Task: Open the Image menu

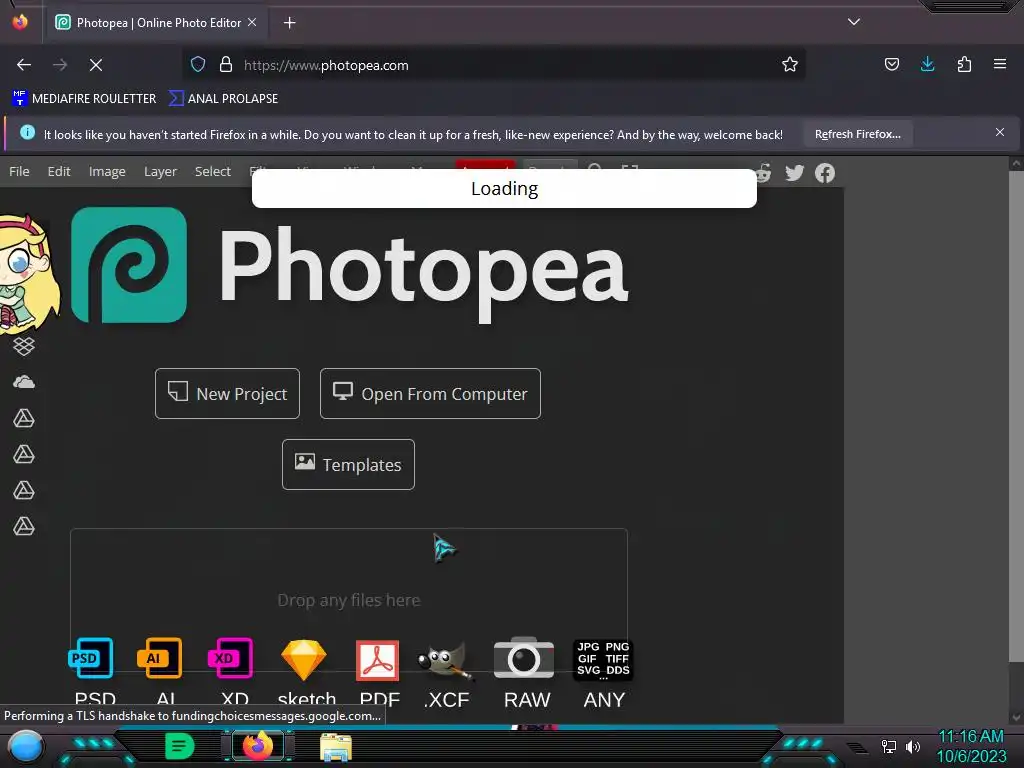Action: [x=107, y=171]
